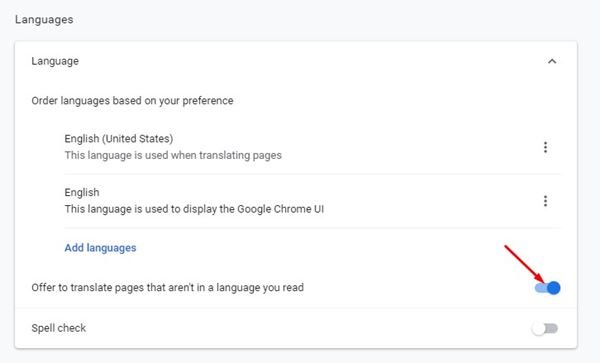Open more actions for English (United States)
The image size is (600, 363).
tap(545, 147)
